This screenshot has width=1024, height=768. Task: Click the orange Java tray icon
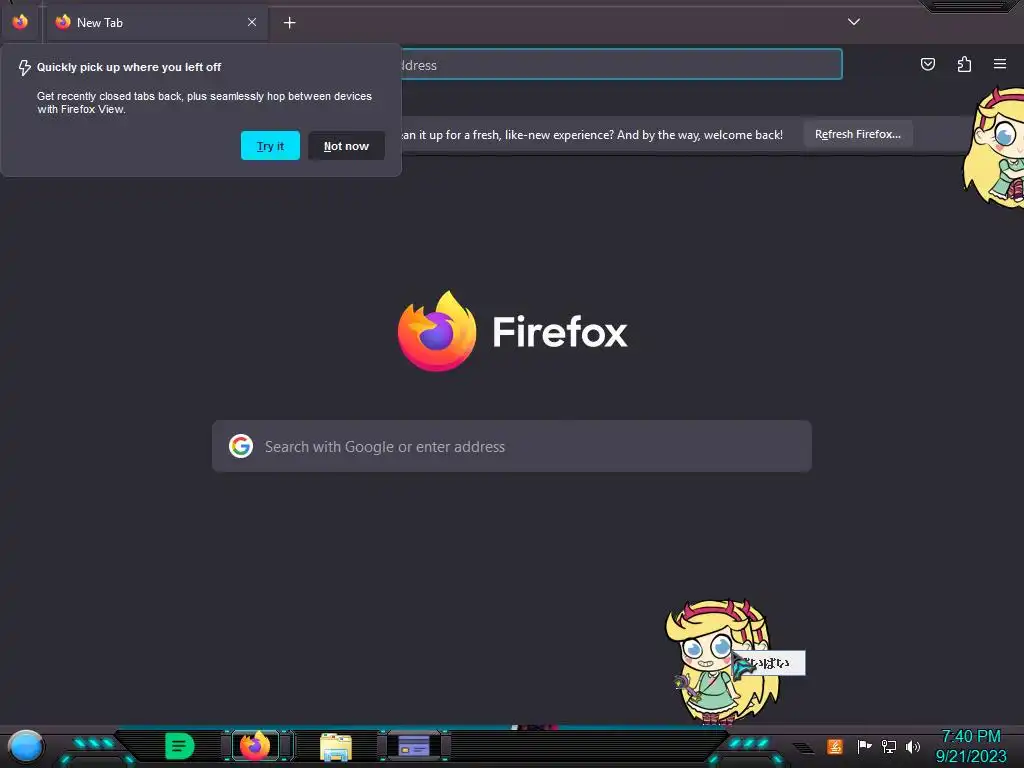pyautogui.click(x=835, y=746)
